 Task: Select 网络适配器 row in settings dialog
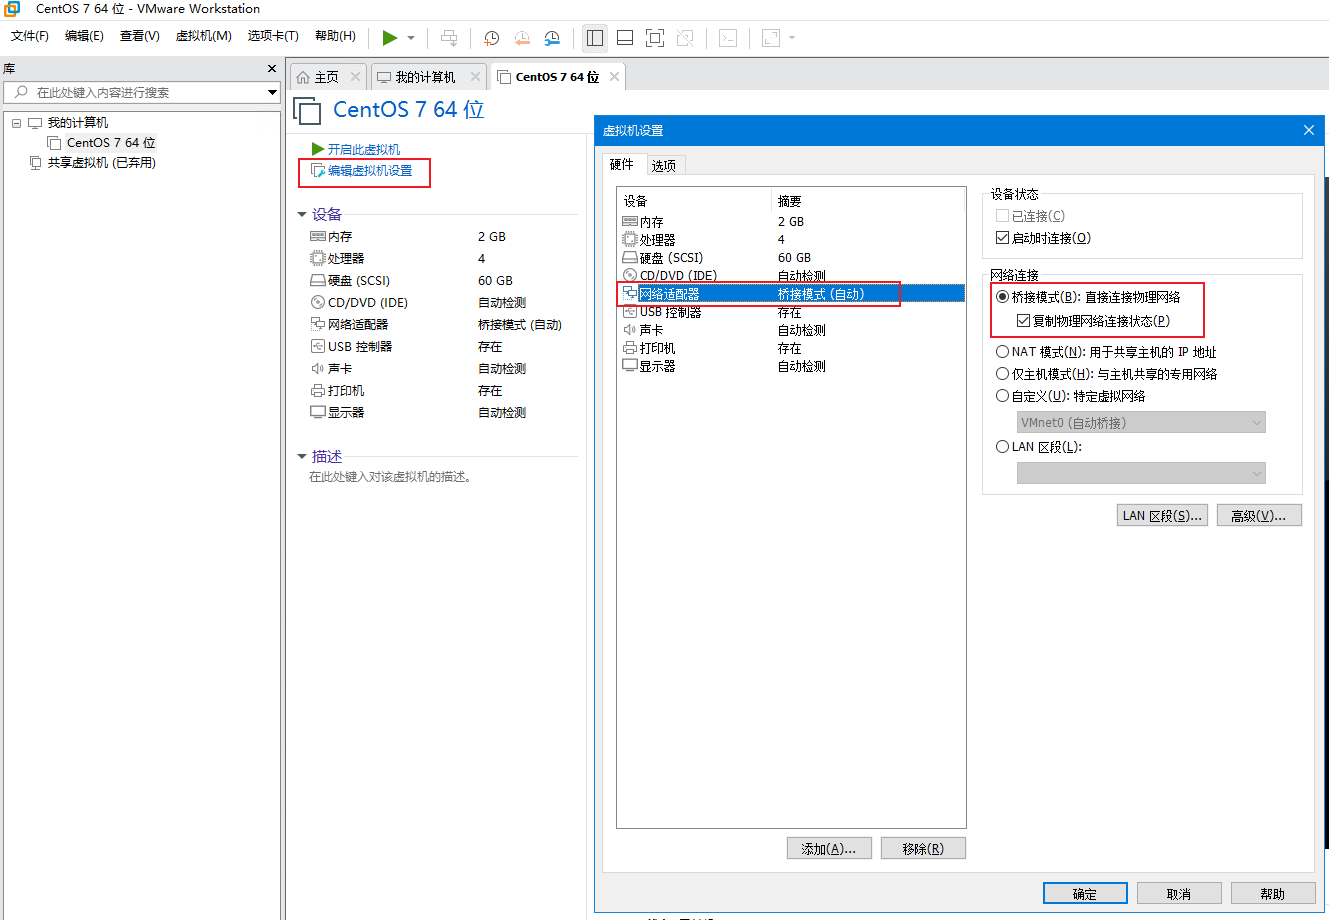[x=791, y=294]
